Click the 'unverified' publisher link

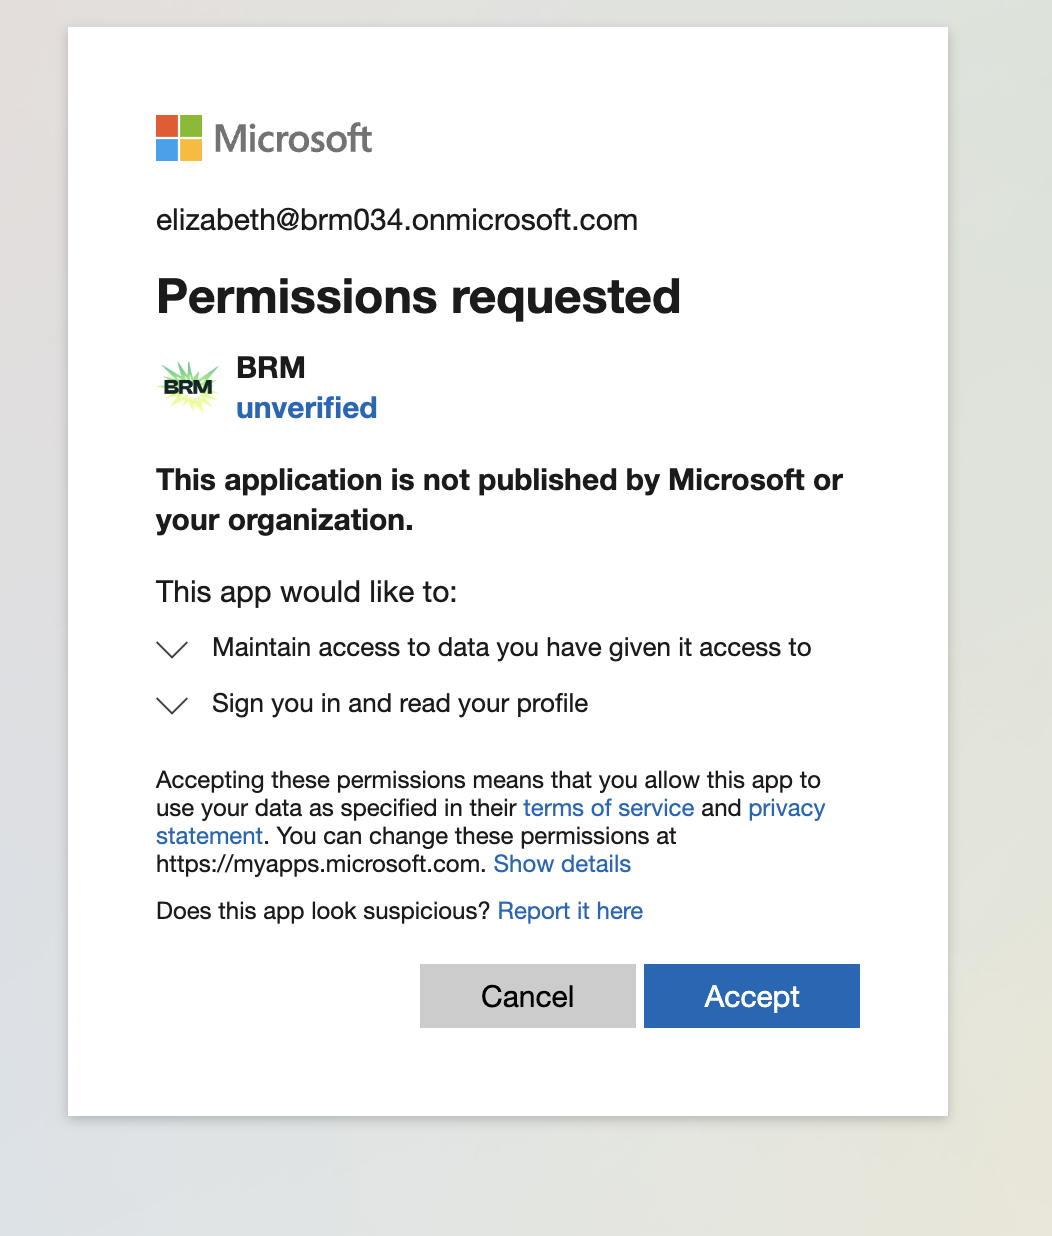tap(306, 408)
